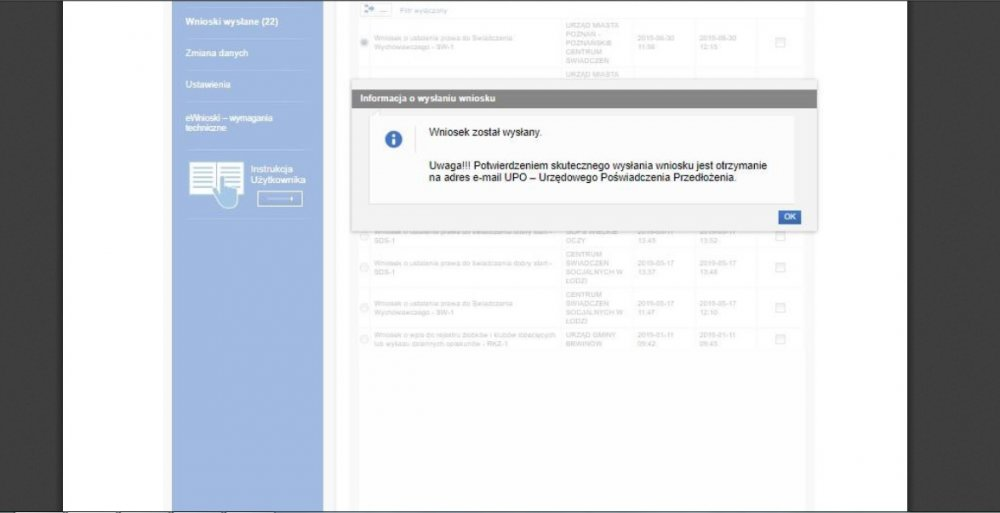Click the blue info icon in dialog

(394, 139)
